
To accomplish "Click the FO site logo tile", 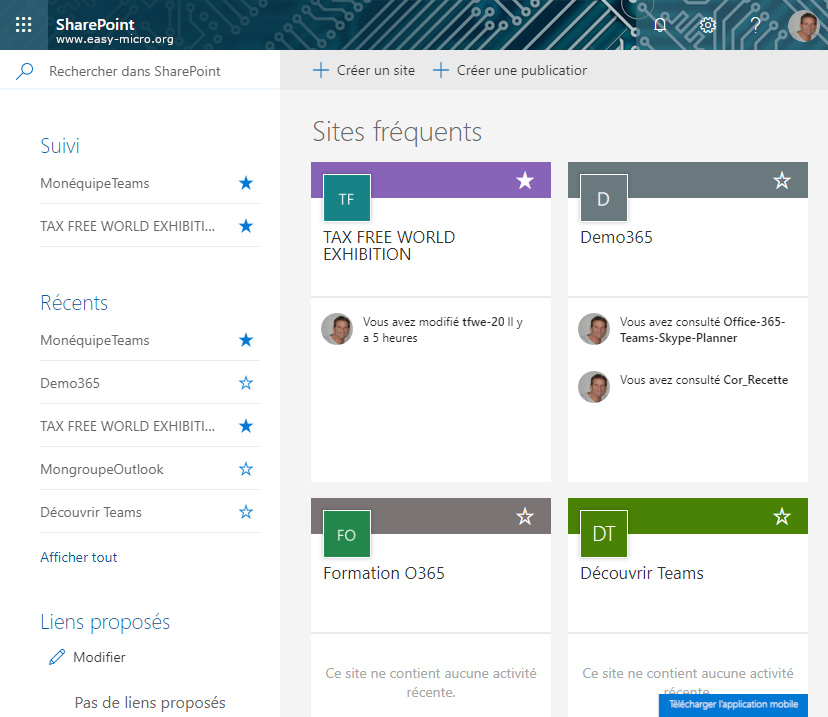I will tap(346, 534).
